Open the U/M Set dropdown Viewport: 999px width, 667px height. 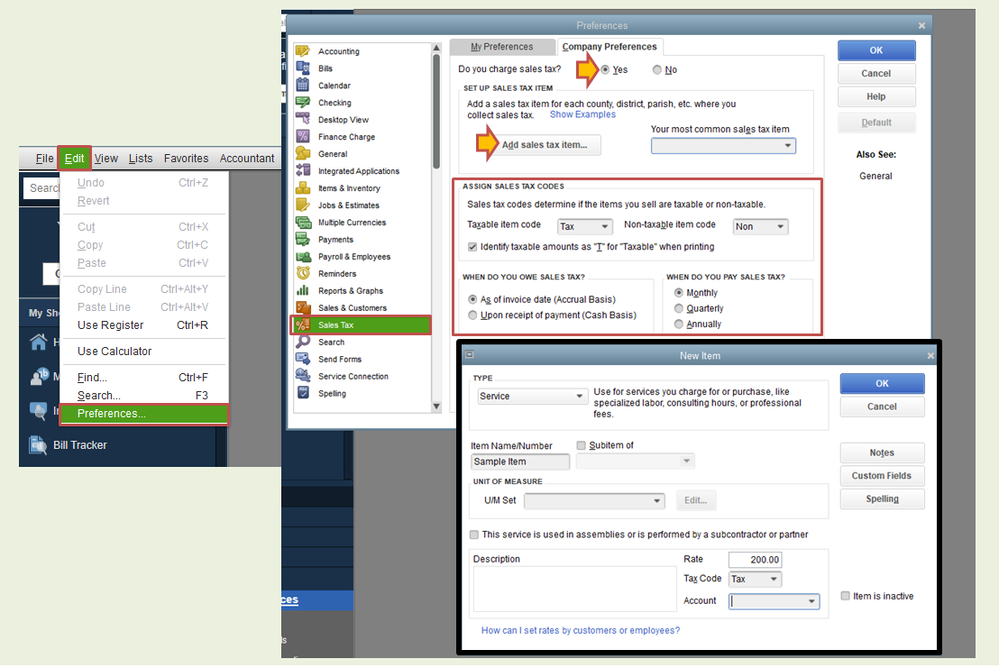(x=594, y=501)
